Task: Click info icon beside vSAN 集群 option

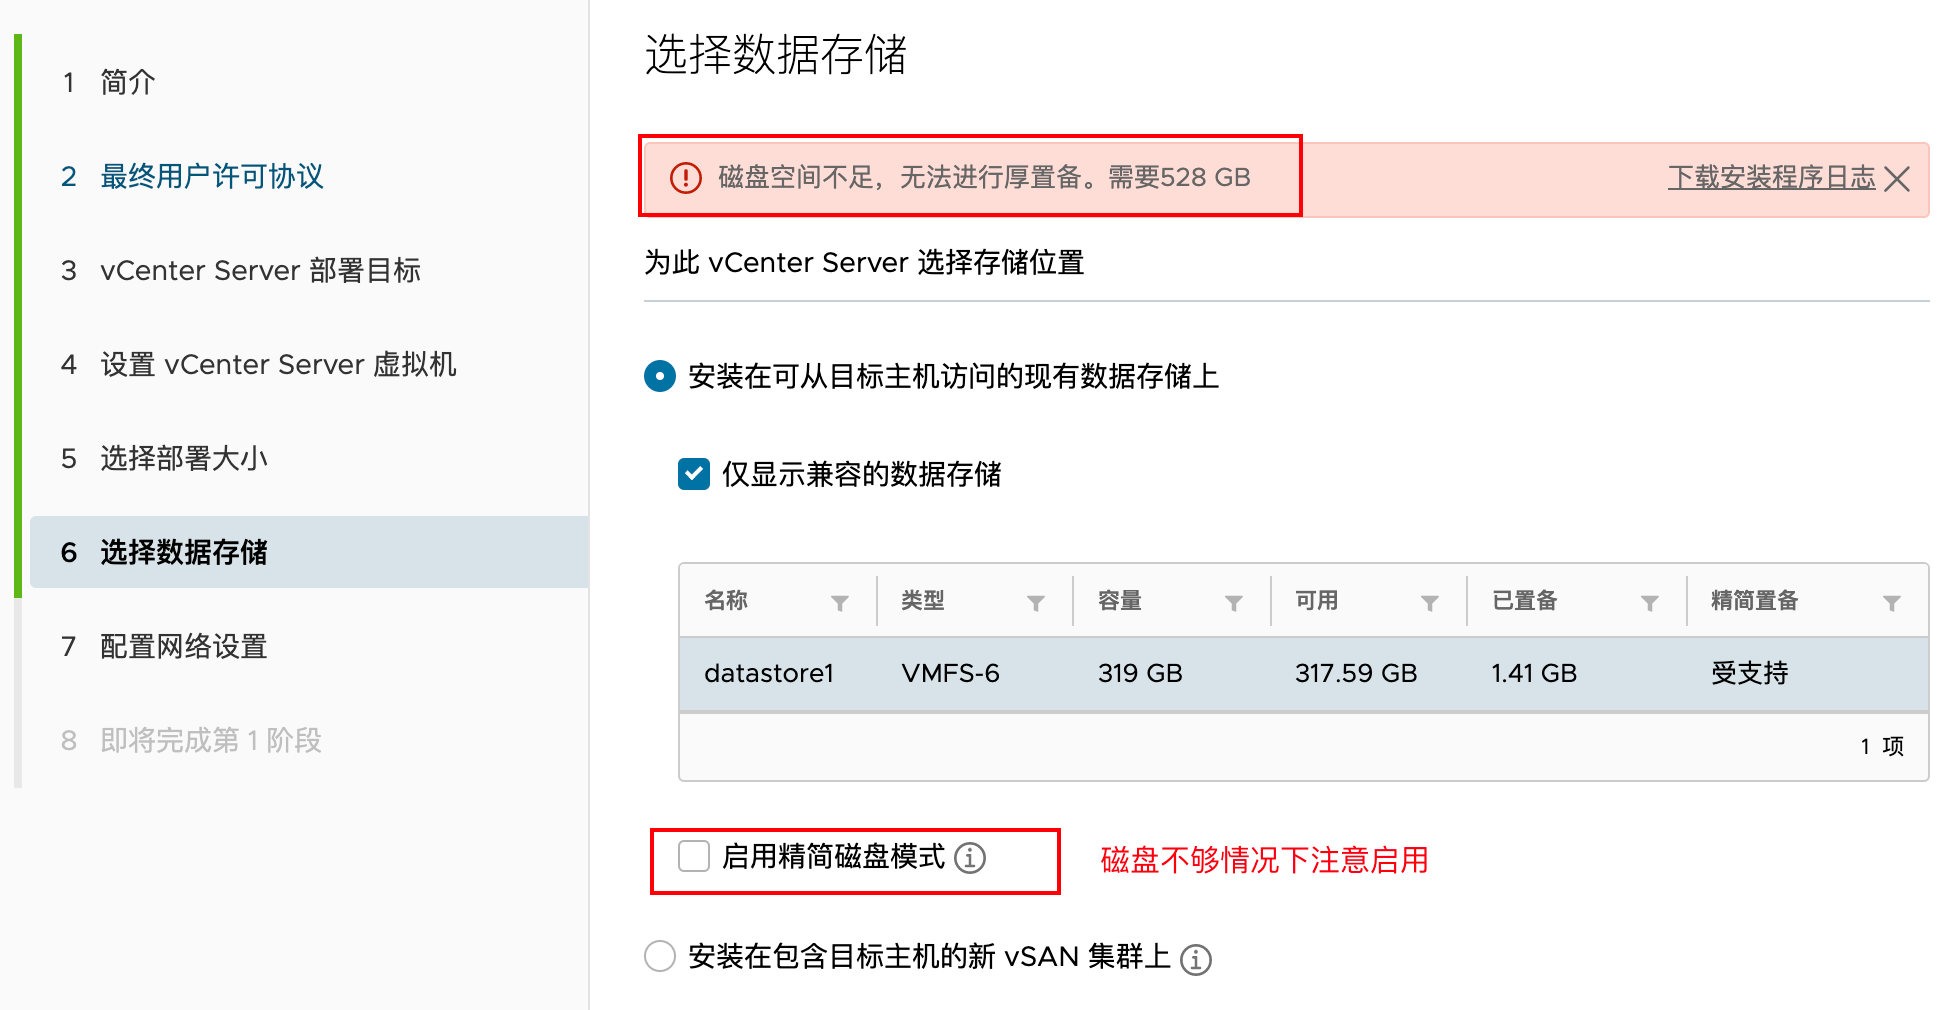Action: [x=1196, y=959]
